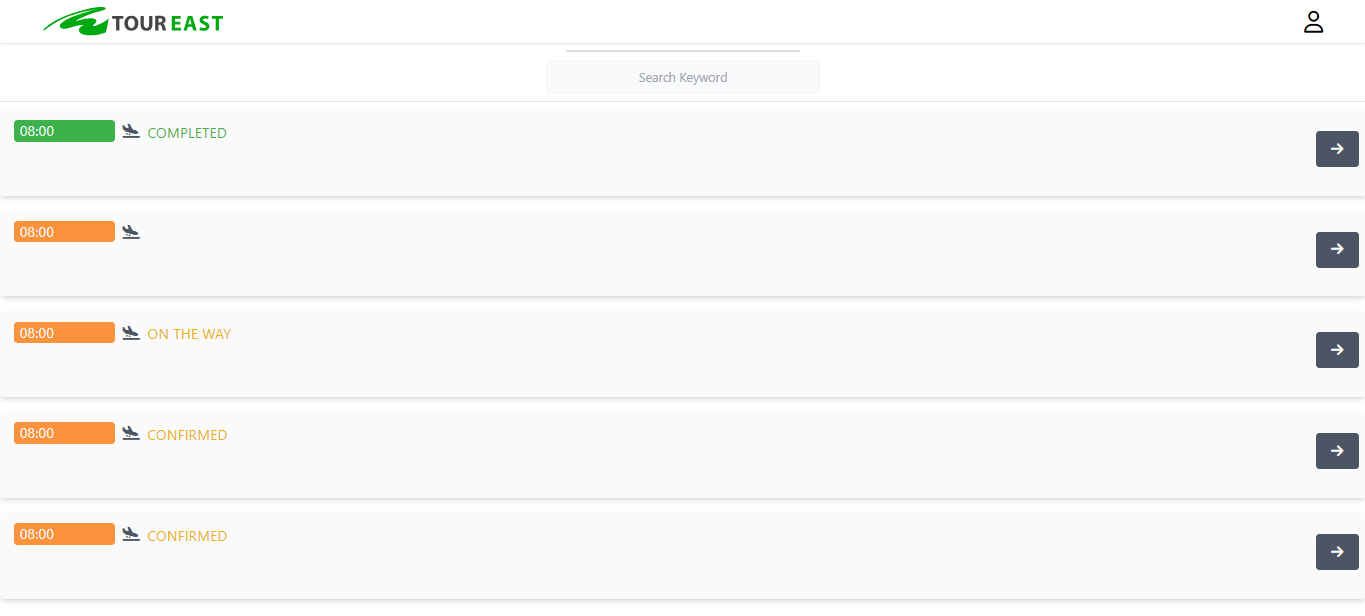The height and width of the screenshot is (616, 1365).
Task: Focus the Search Keyword field
Action: pyautogui.click(x=682, y=77)
